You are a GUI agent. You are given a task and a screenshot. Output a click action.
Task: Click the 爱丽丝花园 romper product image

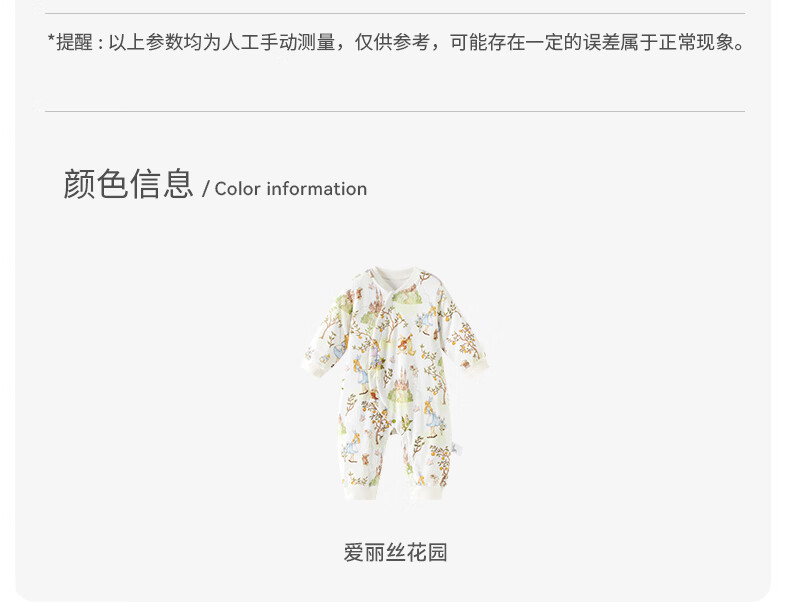coord(395,383)
